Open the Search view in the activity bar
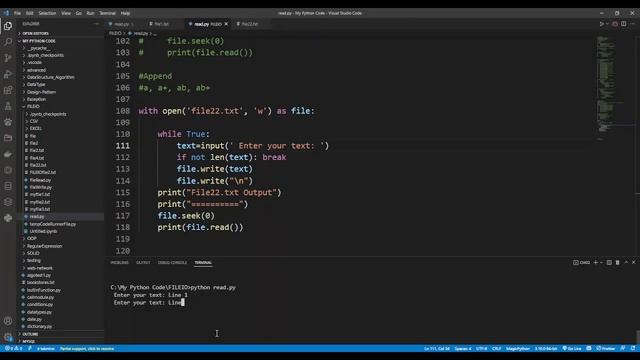This screenshot has height=360, width=640. pos(8,42)
